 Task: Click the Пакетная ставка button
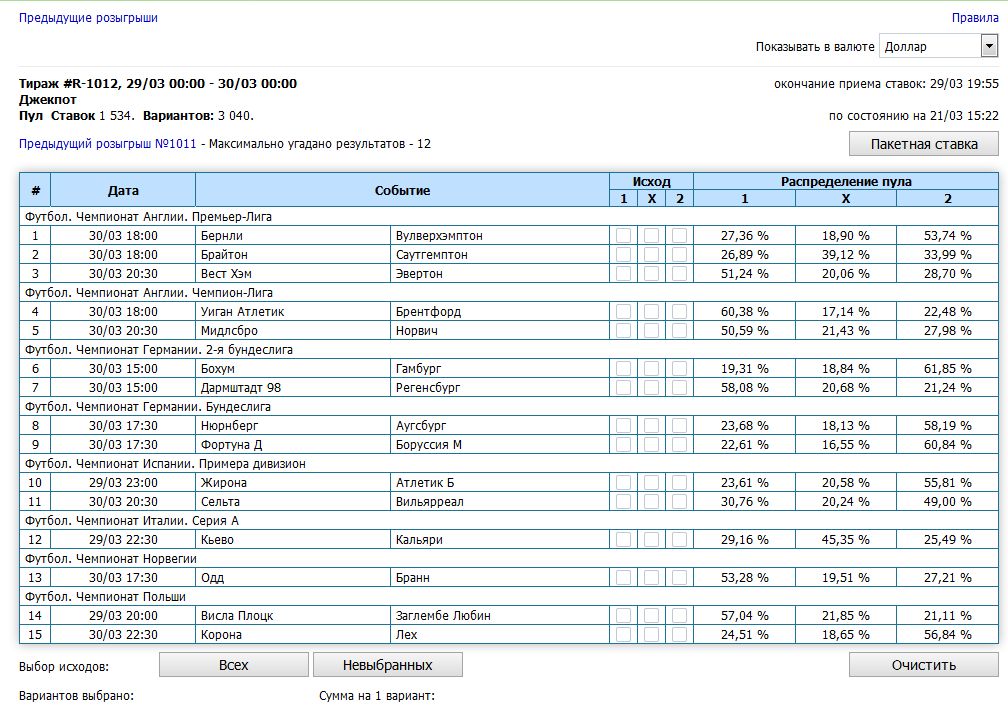[x=923, y=144]
